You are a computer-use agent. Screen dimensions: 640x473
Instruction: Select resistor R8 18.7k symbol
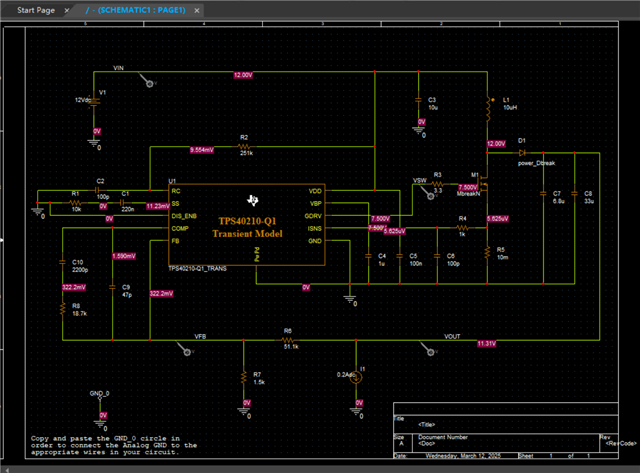tap(62, 309)
